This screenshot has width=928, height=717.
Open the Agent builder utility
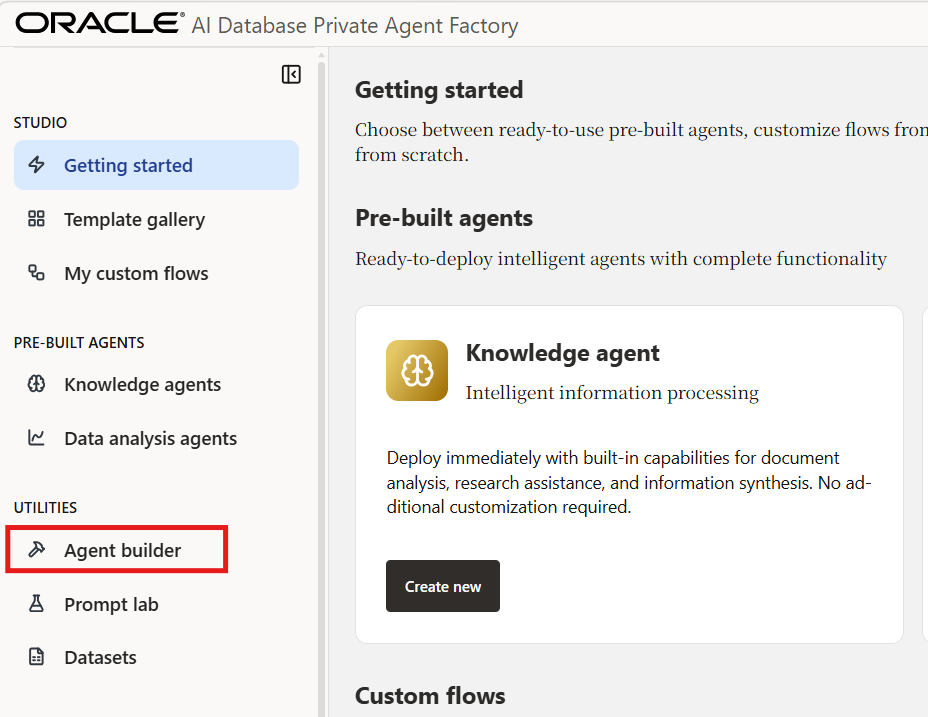tap(123, 551)
